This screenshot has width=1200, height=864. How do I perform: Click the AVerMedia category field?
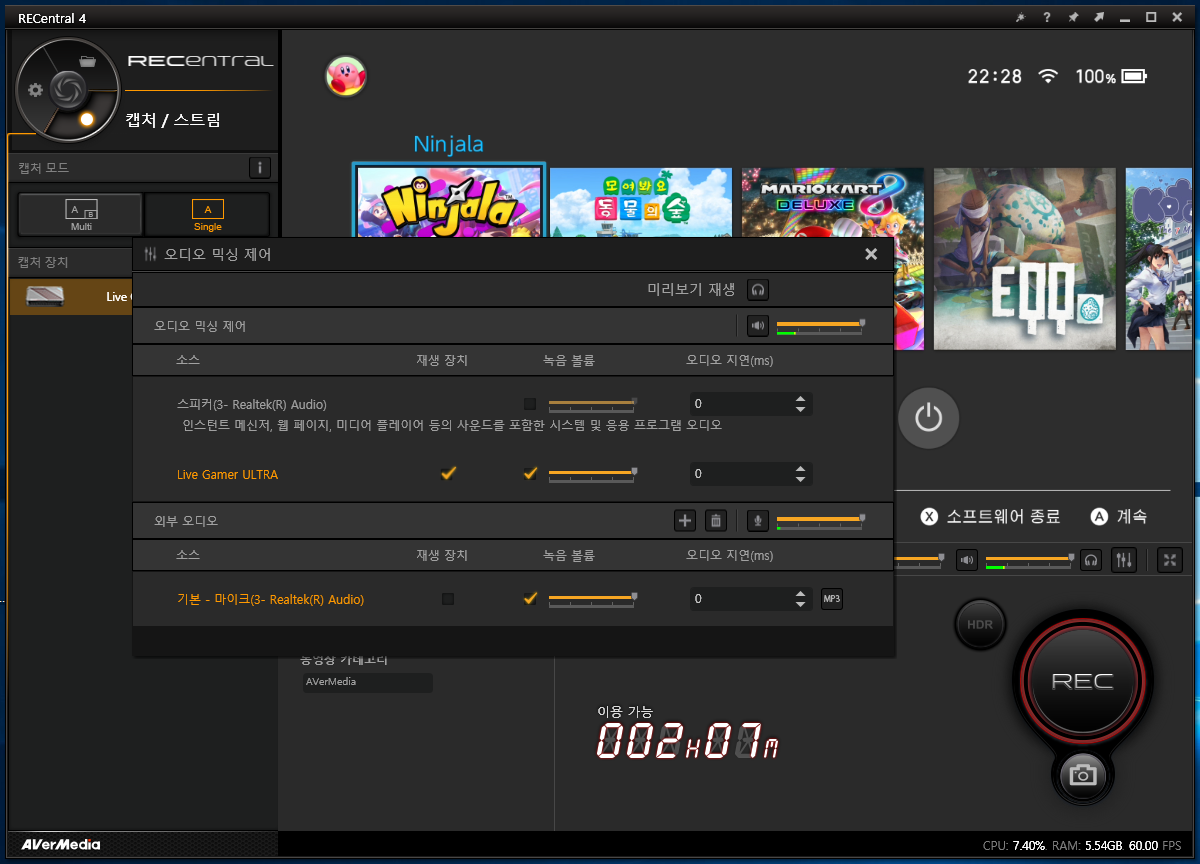pyautogui.click(x=368, y=682)
